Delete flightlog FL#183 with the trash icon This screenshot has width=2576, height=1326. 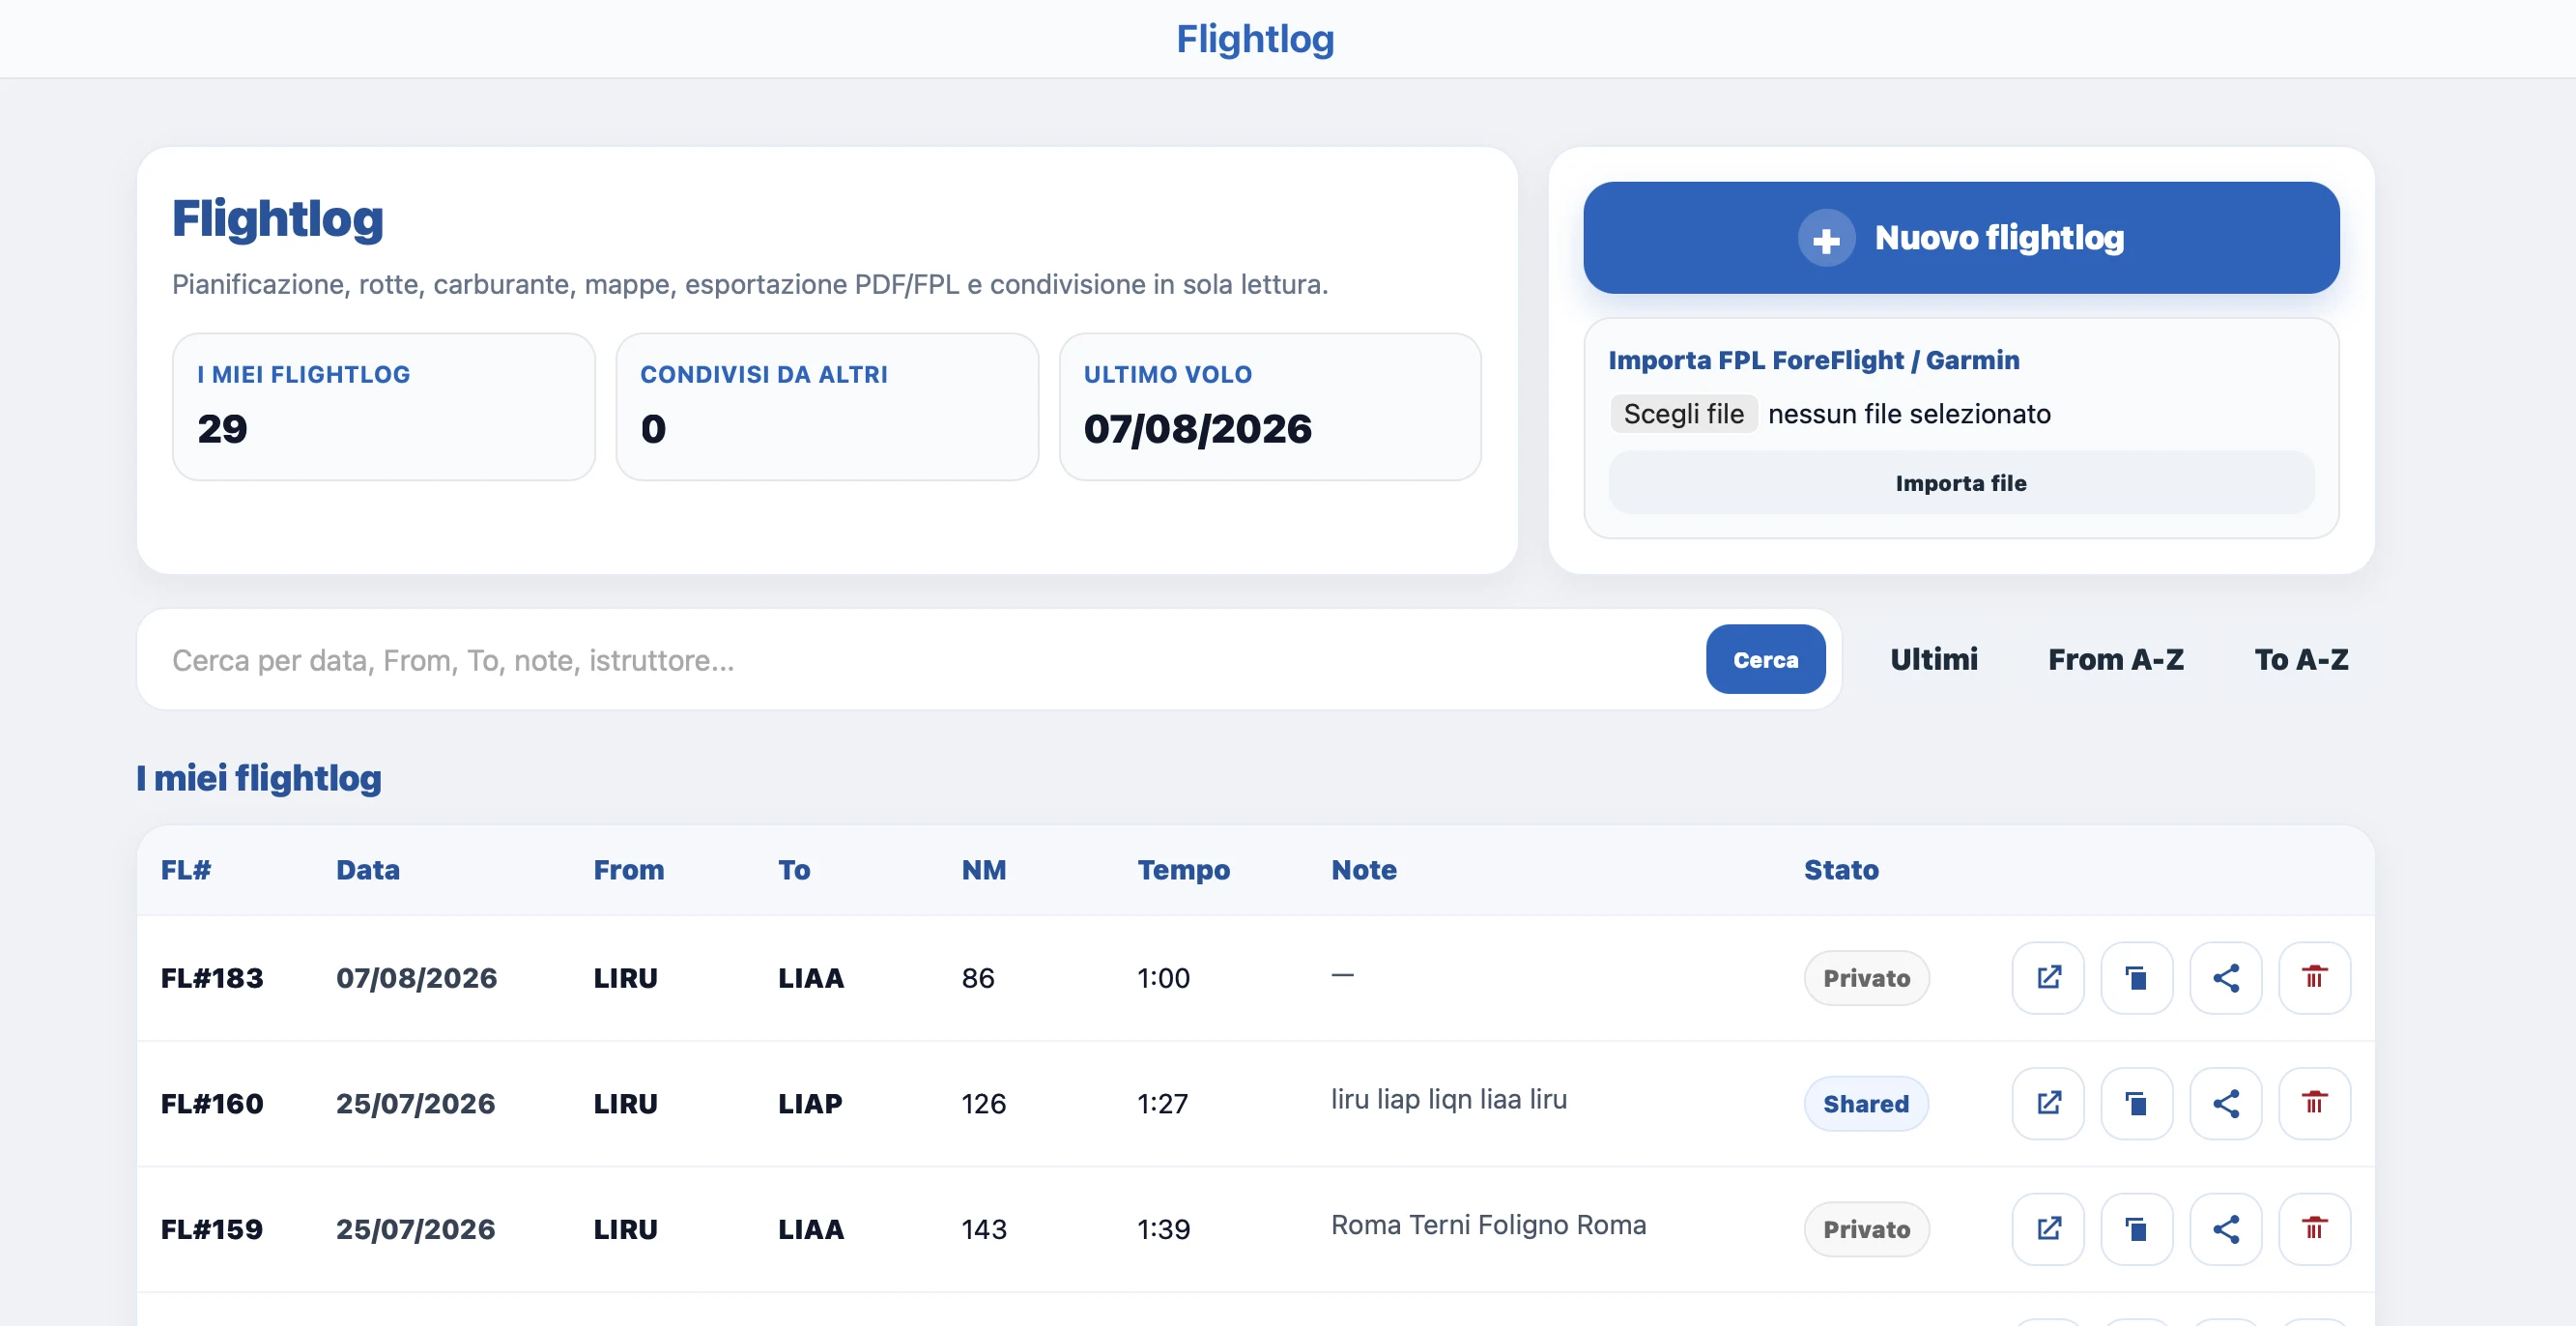coord(2314,977)
